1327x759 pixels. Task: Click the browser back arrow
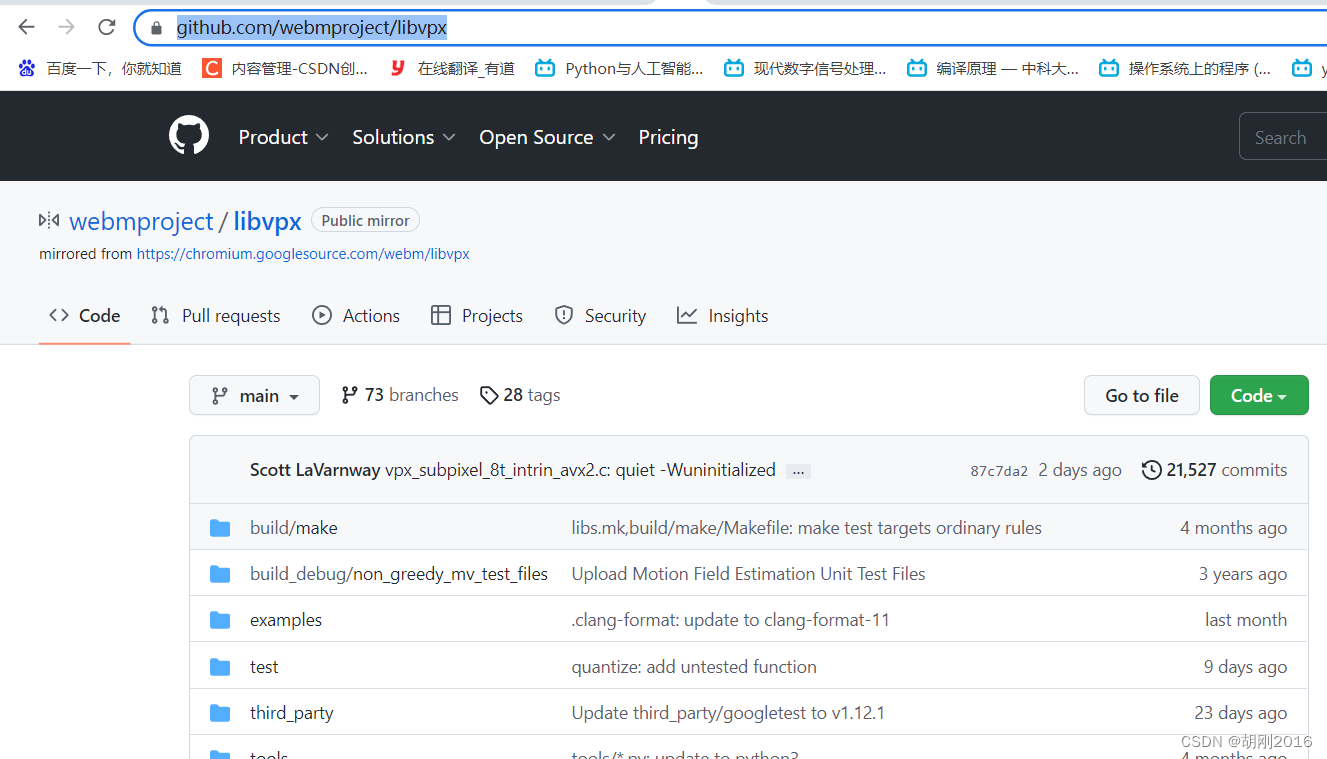click(x=27, y=27)
